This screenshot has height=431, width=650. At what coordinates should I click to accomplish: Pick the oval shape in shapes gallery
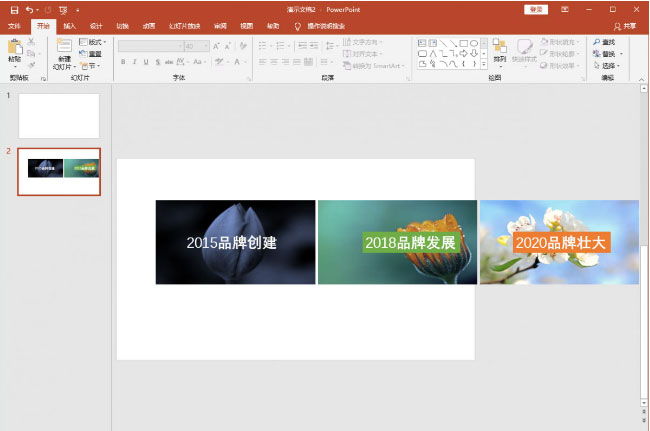tap(474, 43)
